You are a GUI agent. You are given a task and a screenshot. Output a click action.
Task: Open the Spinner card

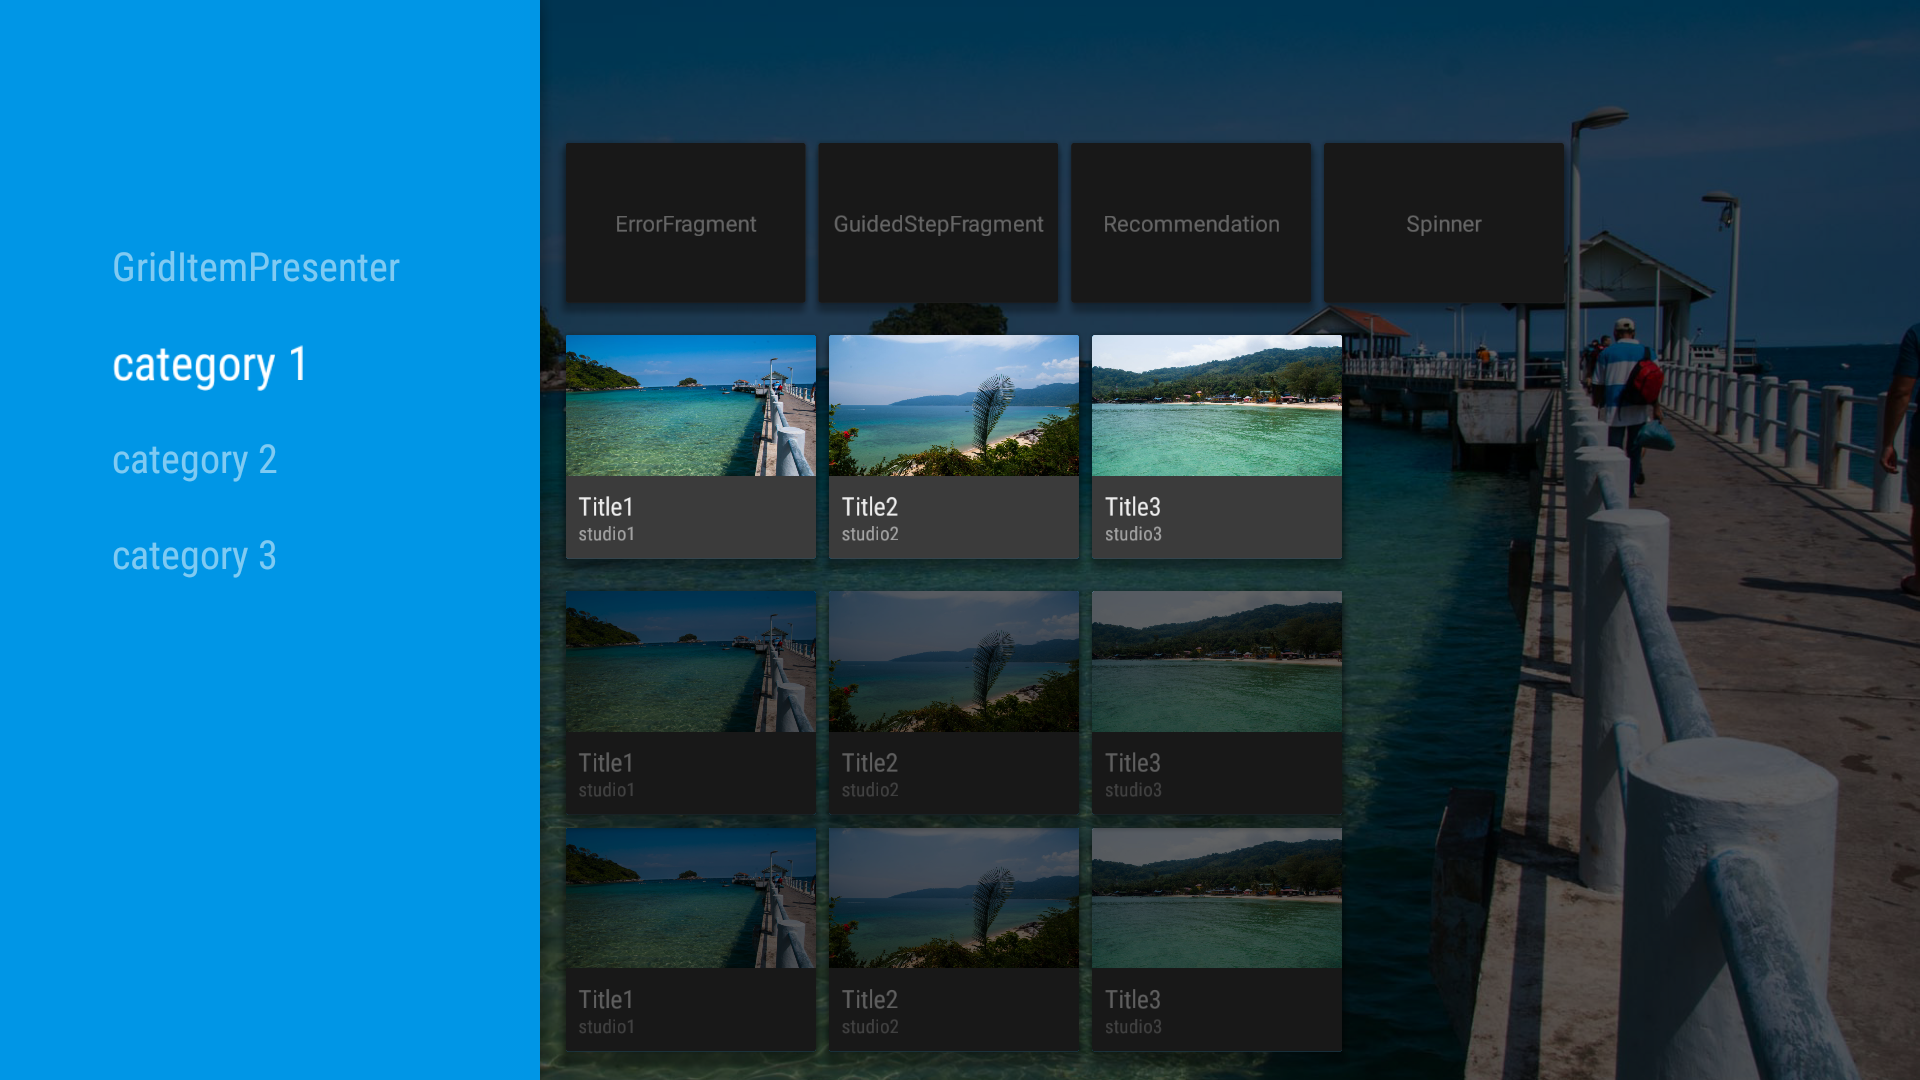[x=1443, y=223]
